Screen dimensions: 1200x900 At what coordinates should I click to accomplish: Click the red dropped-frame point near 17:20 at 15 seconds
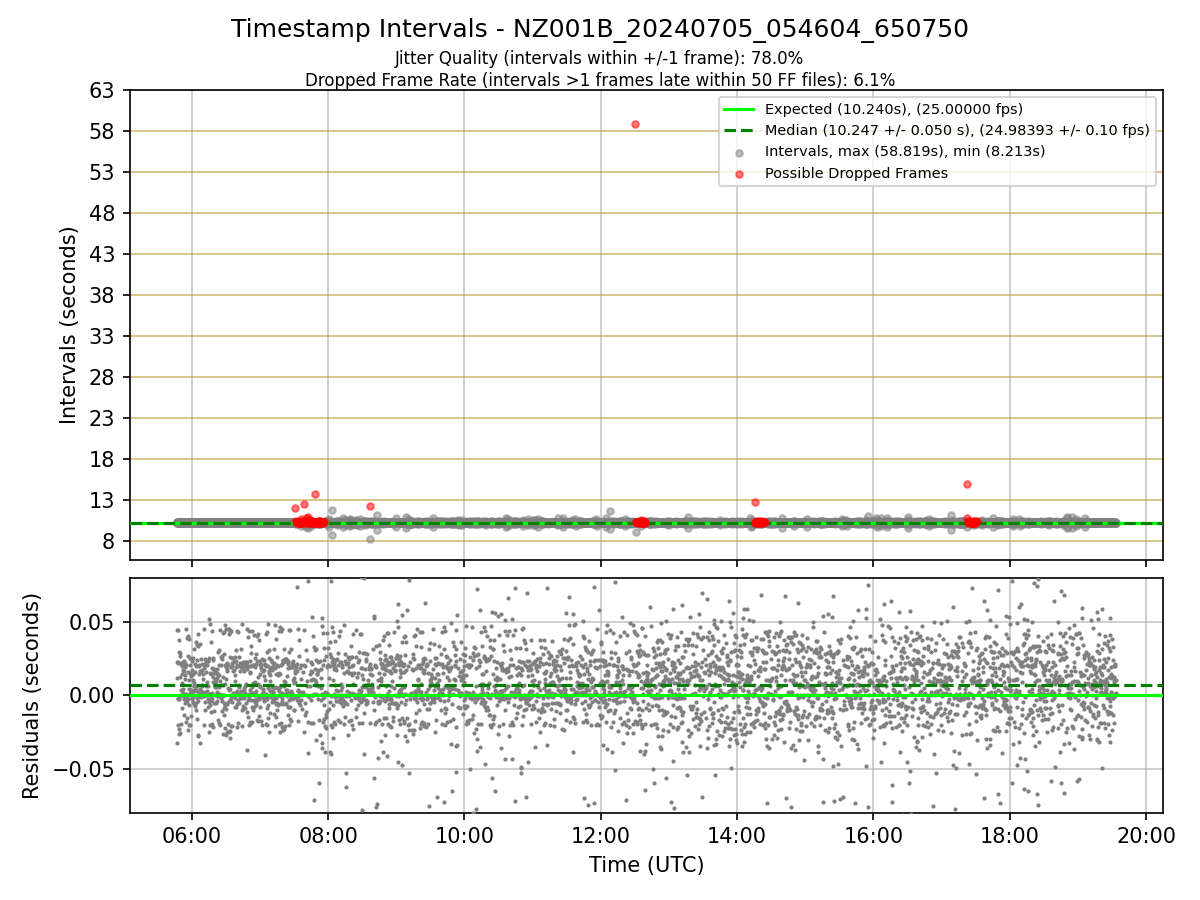click(x=967, y=484)
